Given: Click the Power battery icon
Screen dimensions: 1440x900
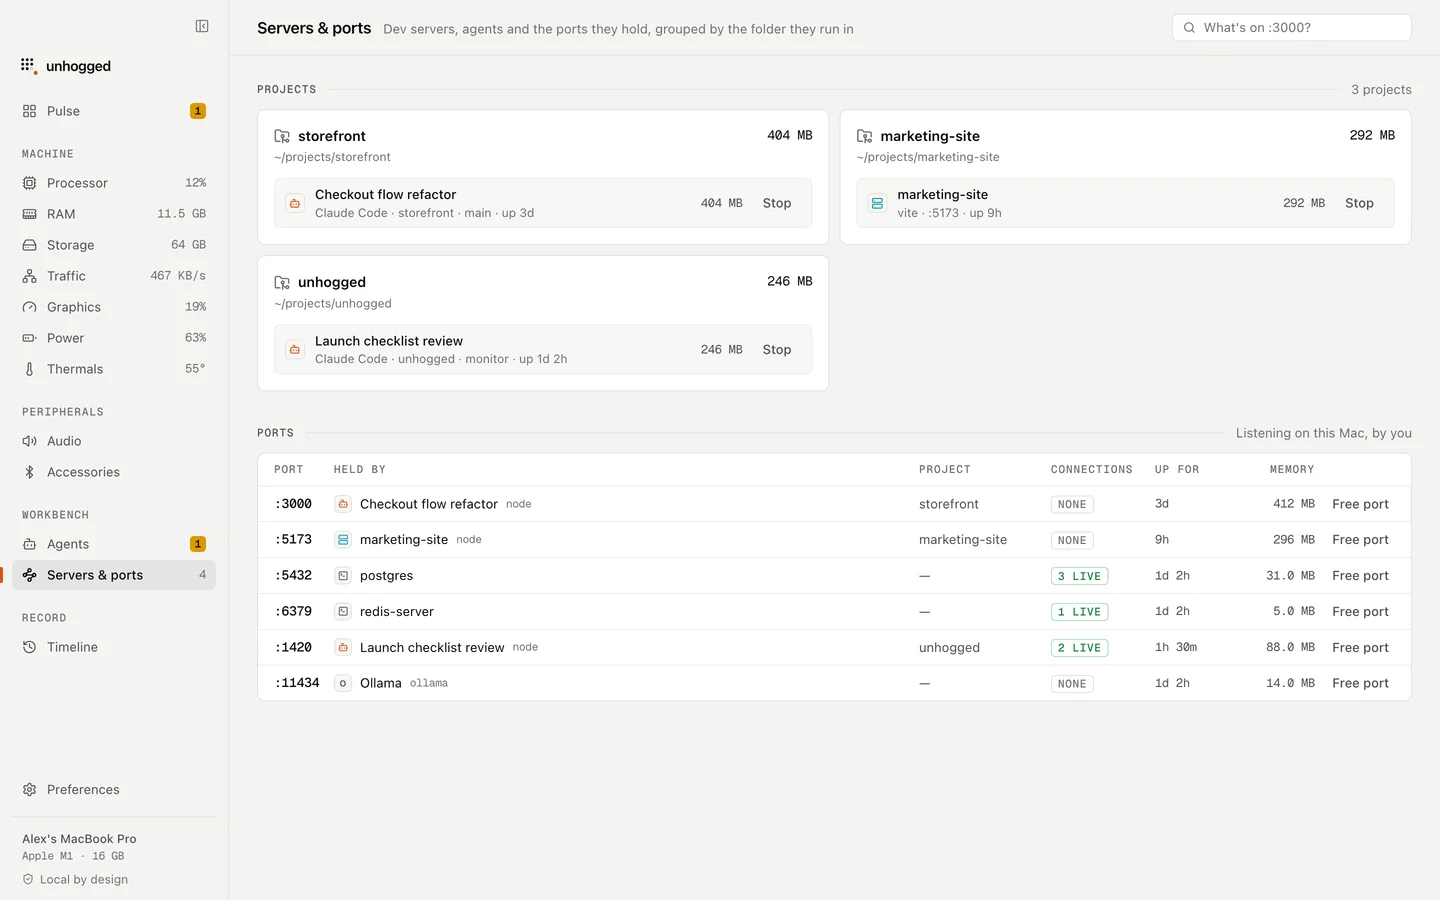Looking at the screenshot, I should (30, 338).
